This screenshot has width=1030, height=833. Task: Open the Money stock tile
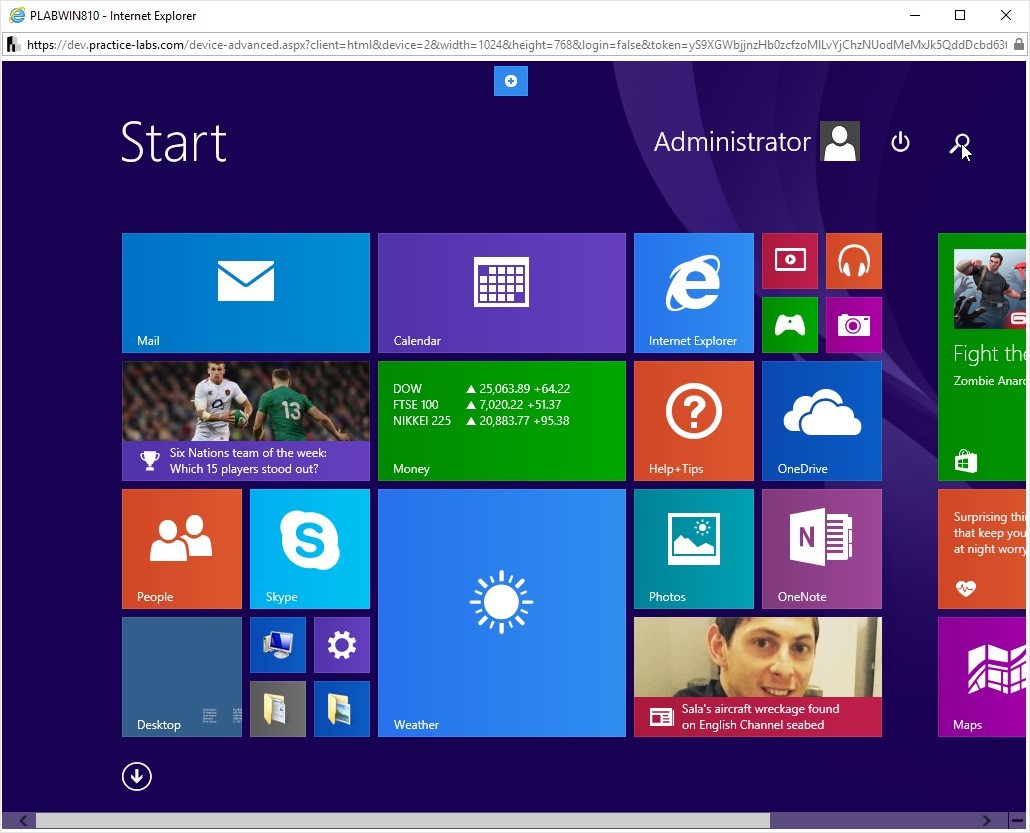coord(502,421)
